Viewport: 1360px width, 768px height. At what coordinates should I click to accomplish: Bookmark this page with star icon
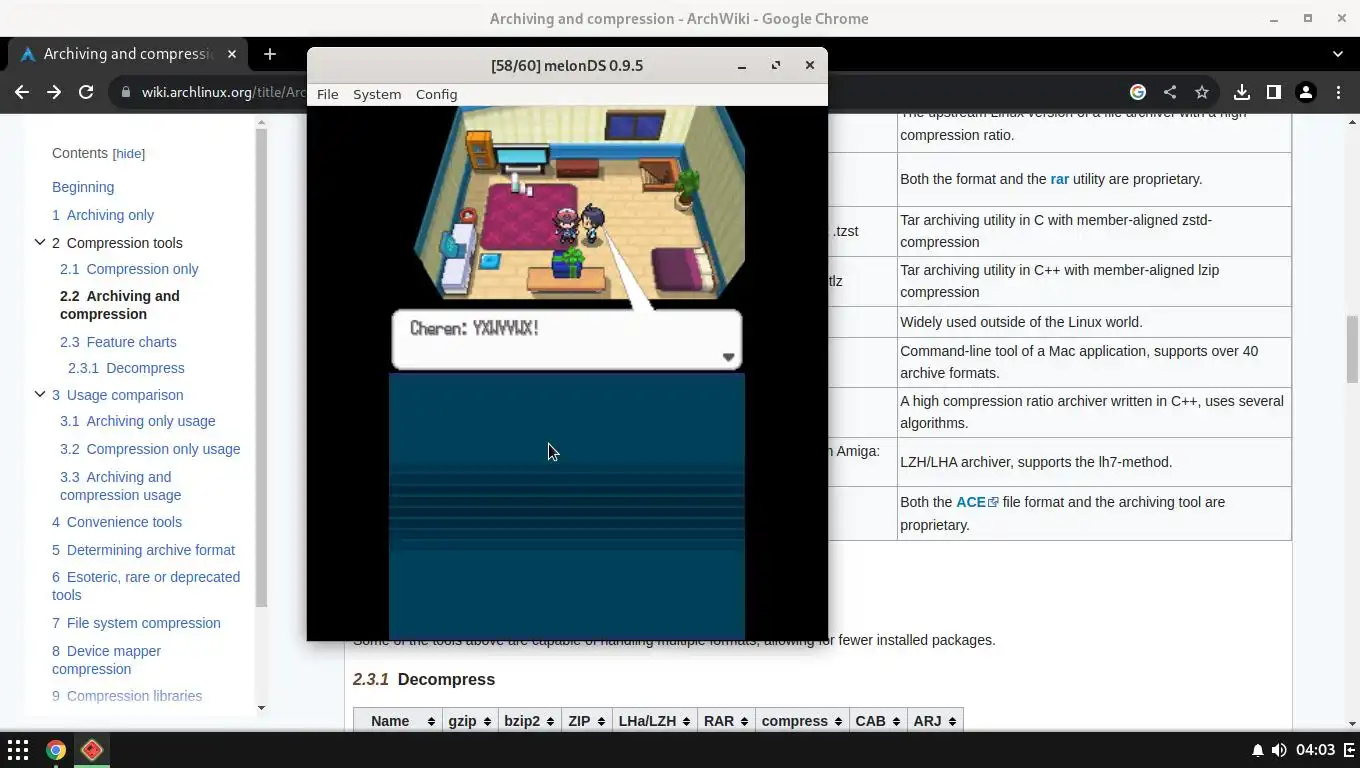1202,92
